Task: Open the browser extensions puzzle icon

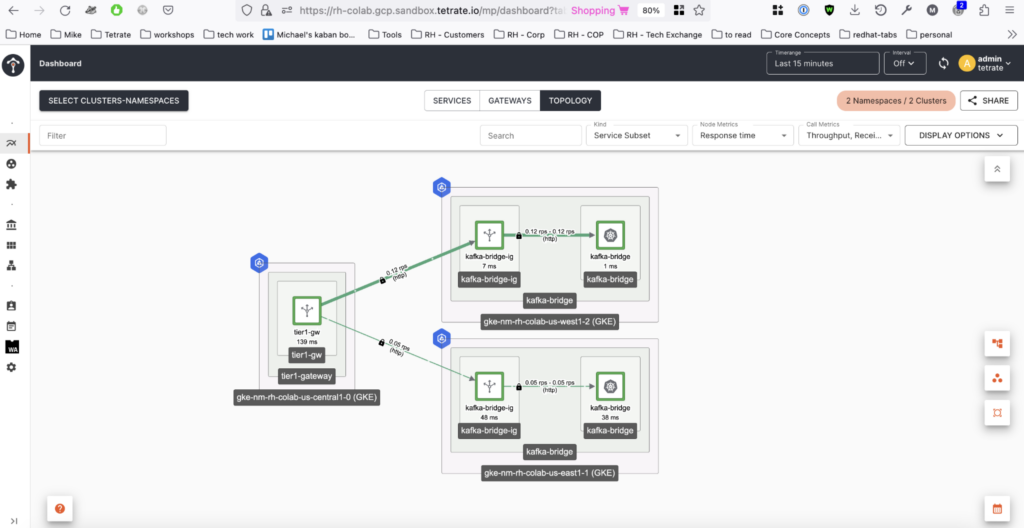Action: [984, 10]
